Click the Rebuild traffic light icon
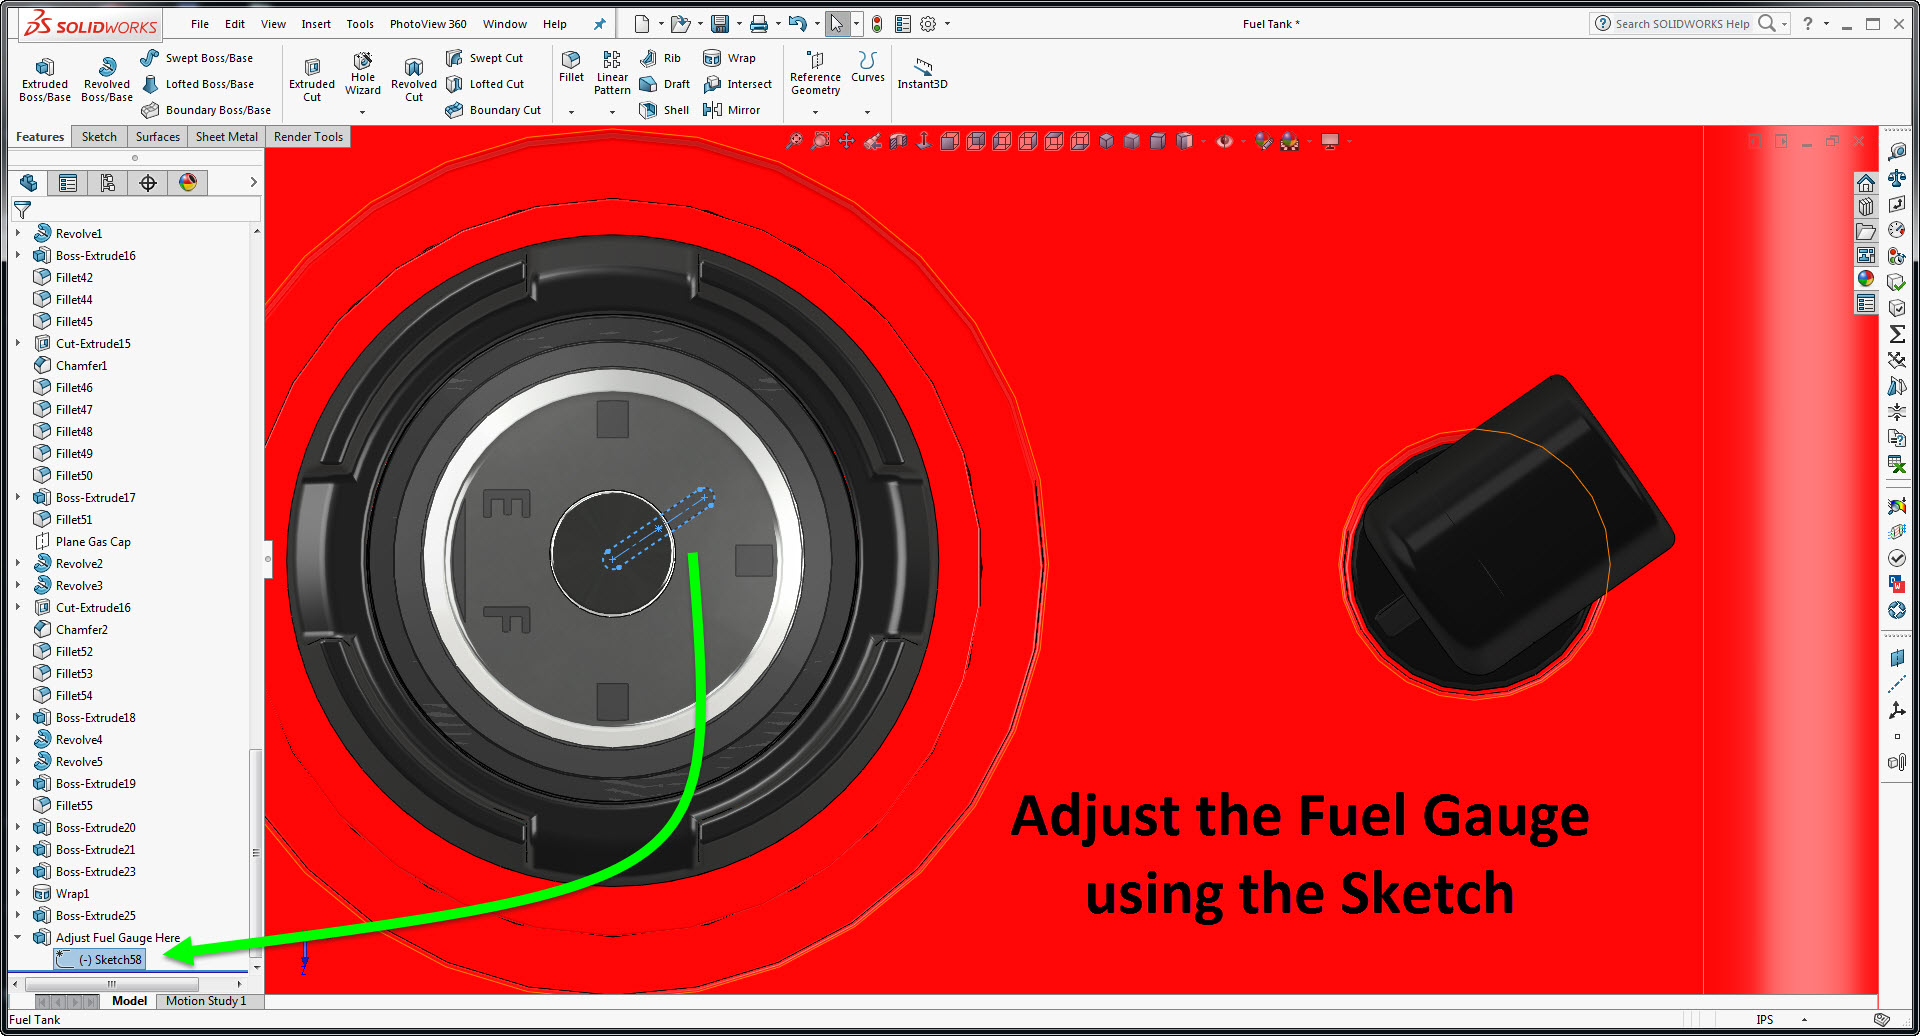 pyautogui.click(x=877, y=24)
